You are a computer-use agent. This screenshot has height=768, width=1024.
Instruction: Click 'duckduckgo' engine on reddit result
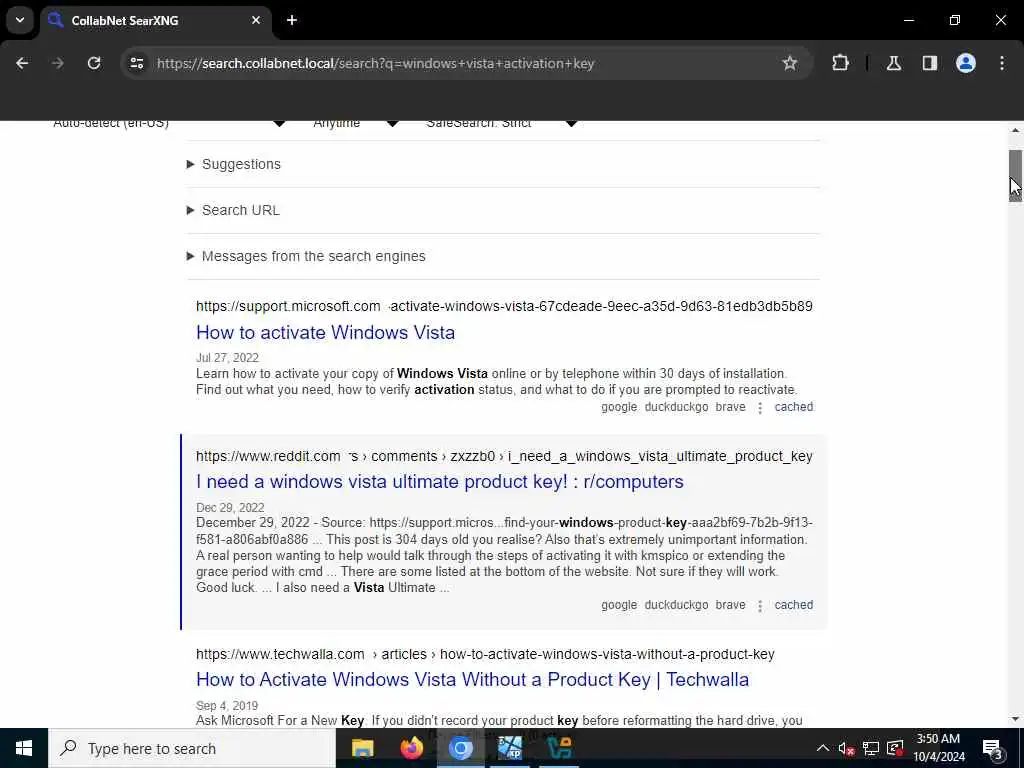[676, 605]
